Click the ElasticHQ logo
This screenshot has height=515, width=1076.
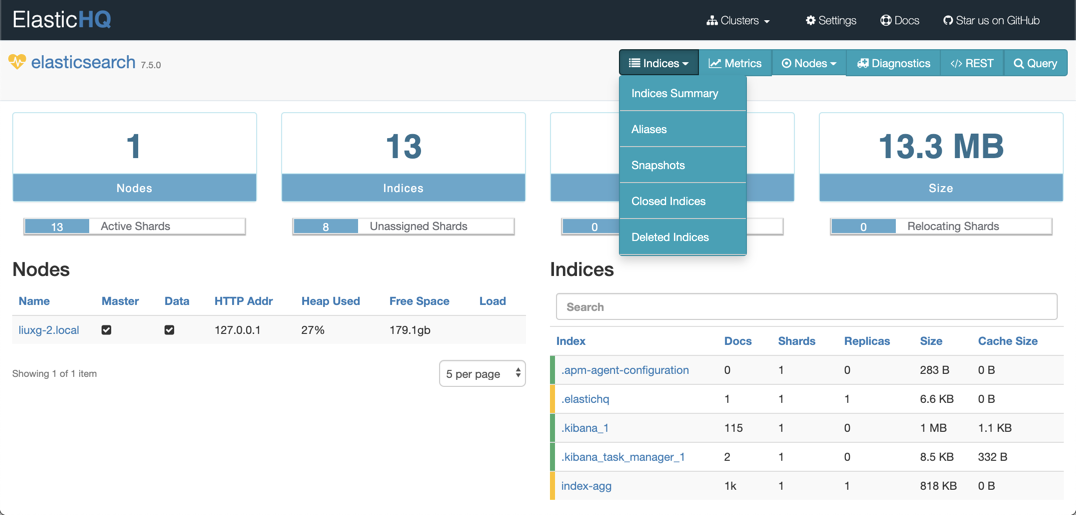coord(62,19)
